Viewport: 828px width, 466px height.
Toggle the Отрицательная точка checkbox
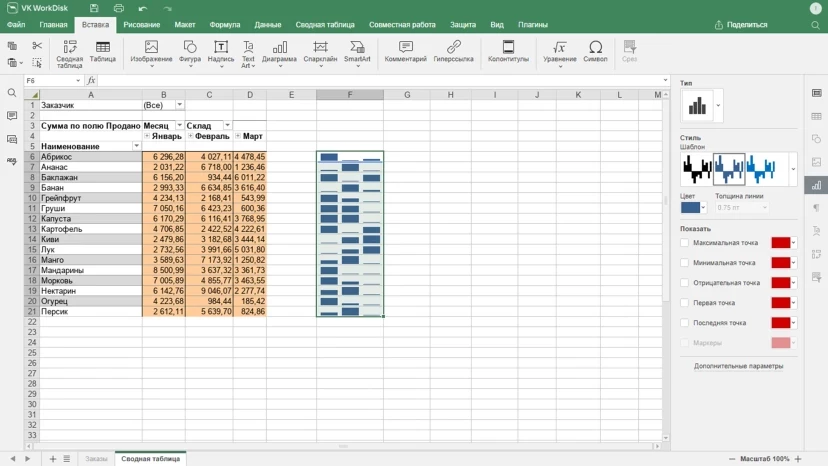click(685, 283)
